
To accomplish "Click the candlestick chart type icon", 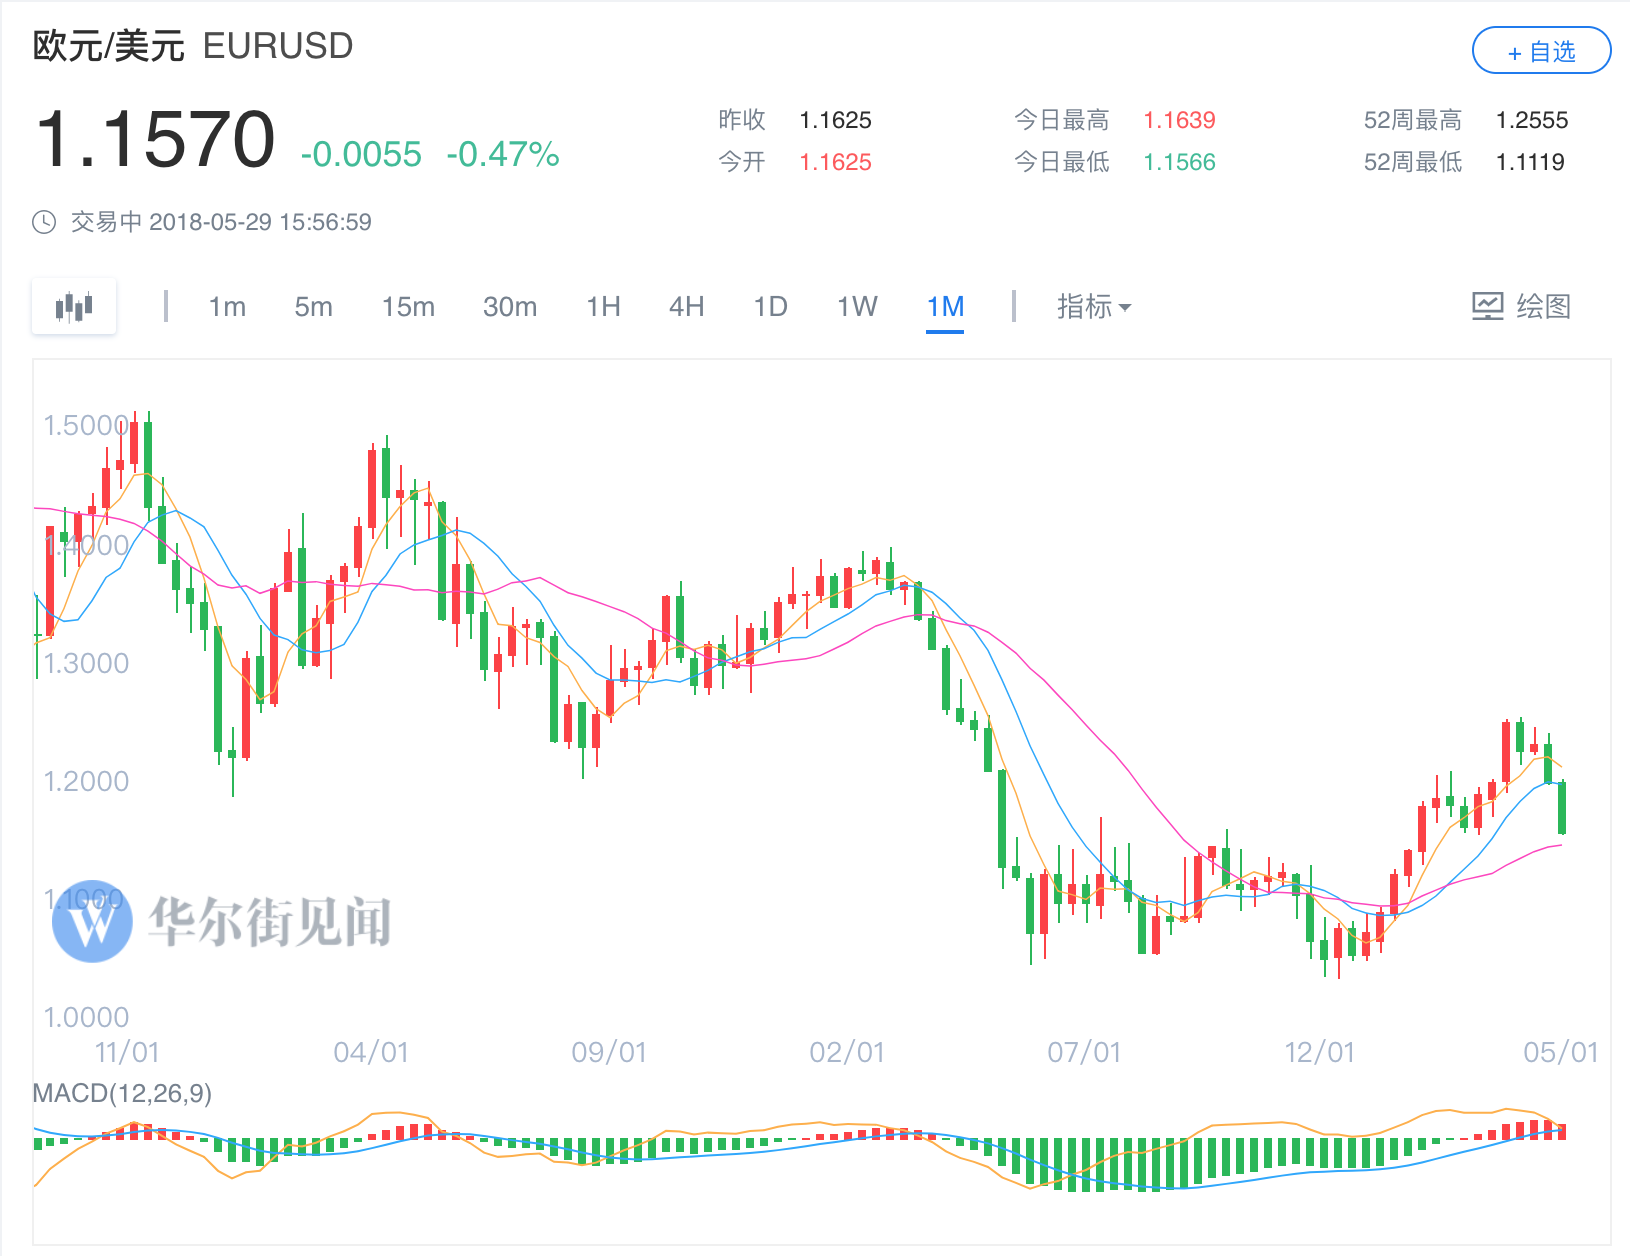I will click(74, 306).
